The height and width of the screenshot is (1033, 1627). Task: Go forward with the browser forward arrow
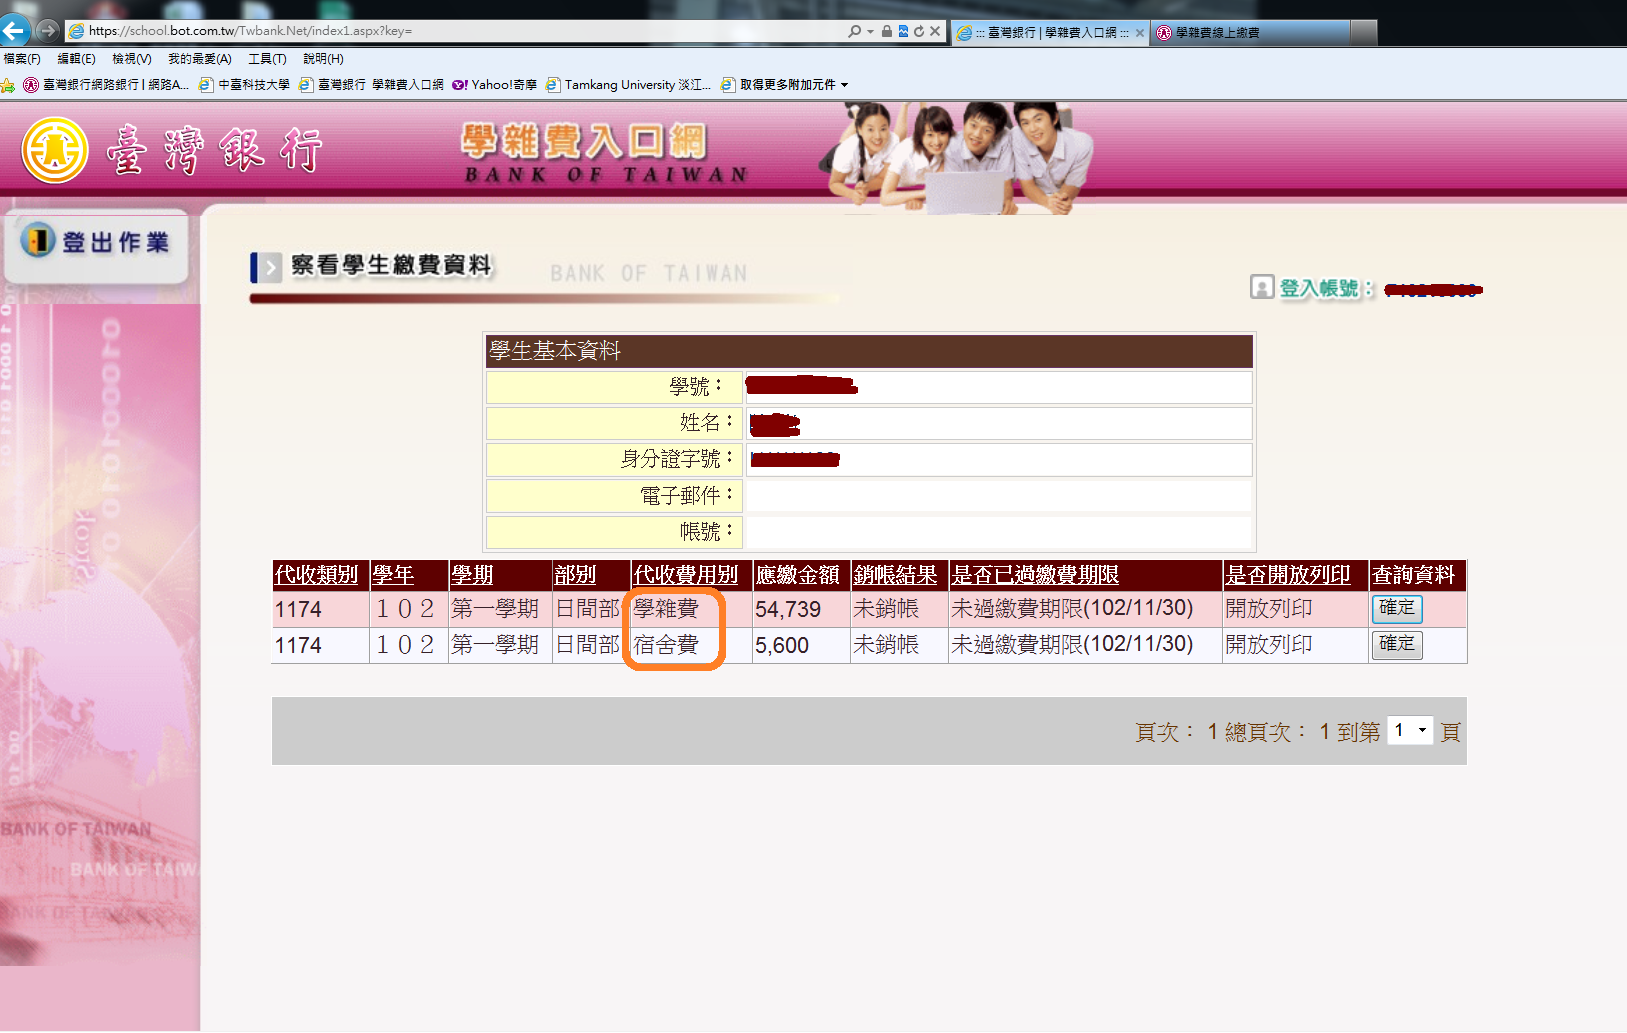[x=47, y=30]
